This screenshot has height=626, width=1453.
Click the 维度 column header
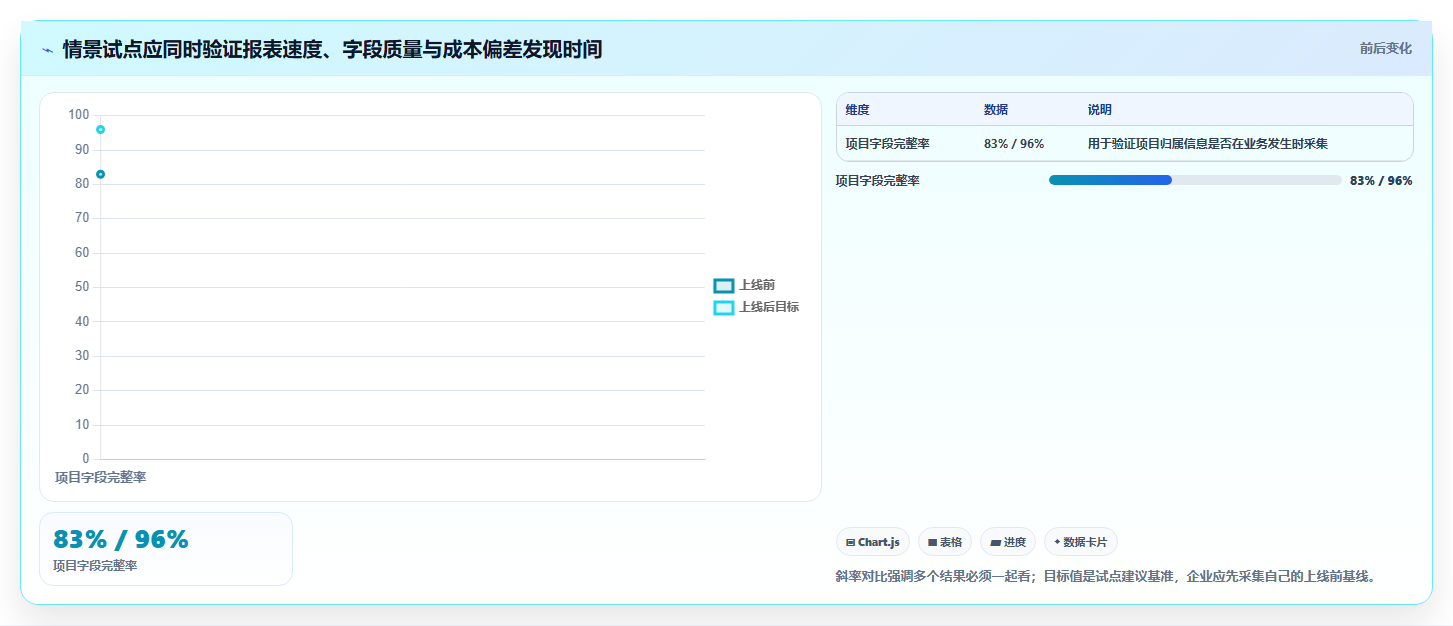coord(858,110)
